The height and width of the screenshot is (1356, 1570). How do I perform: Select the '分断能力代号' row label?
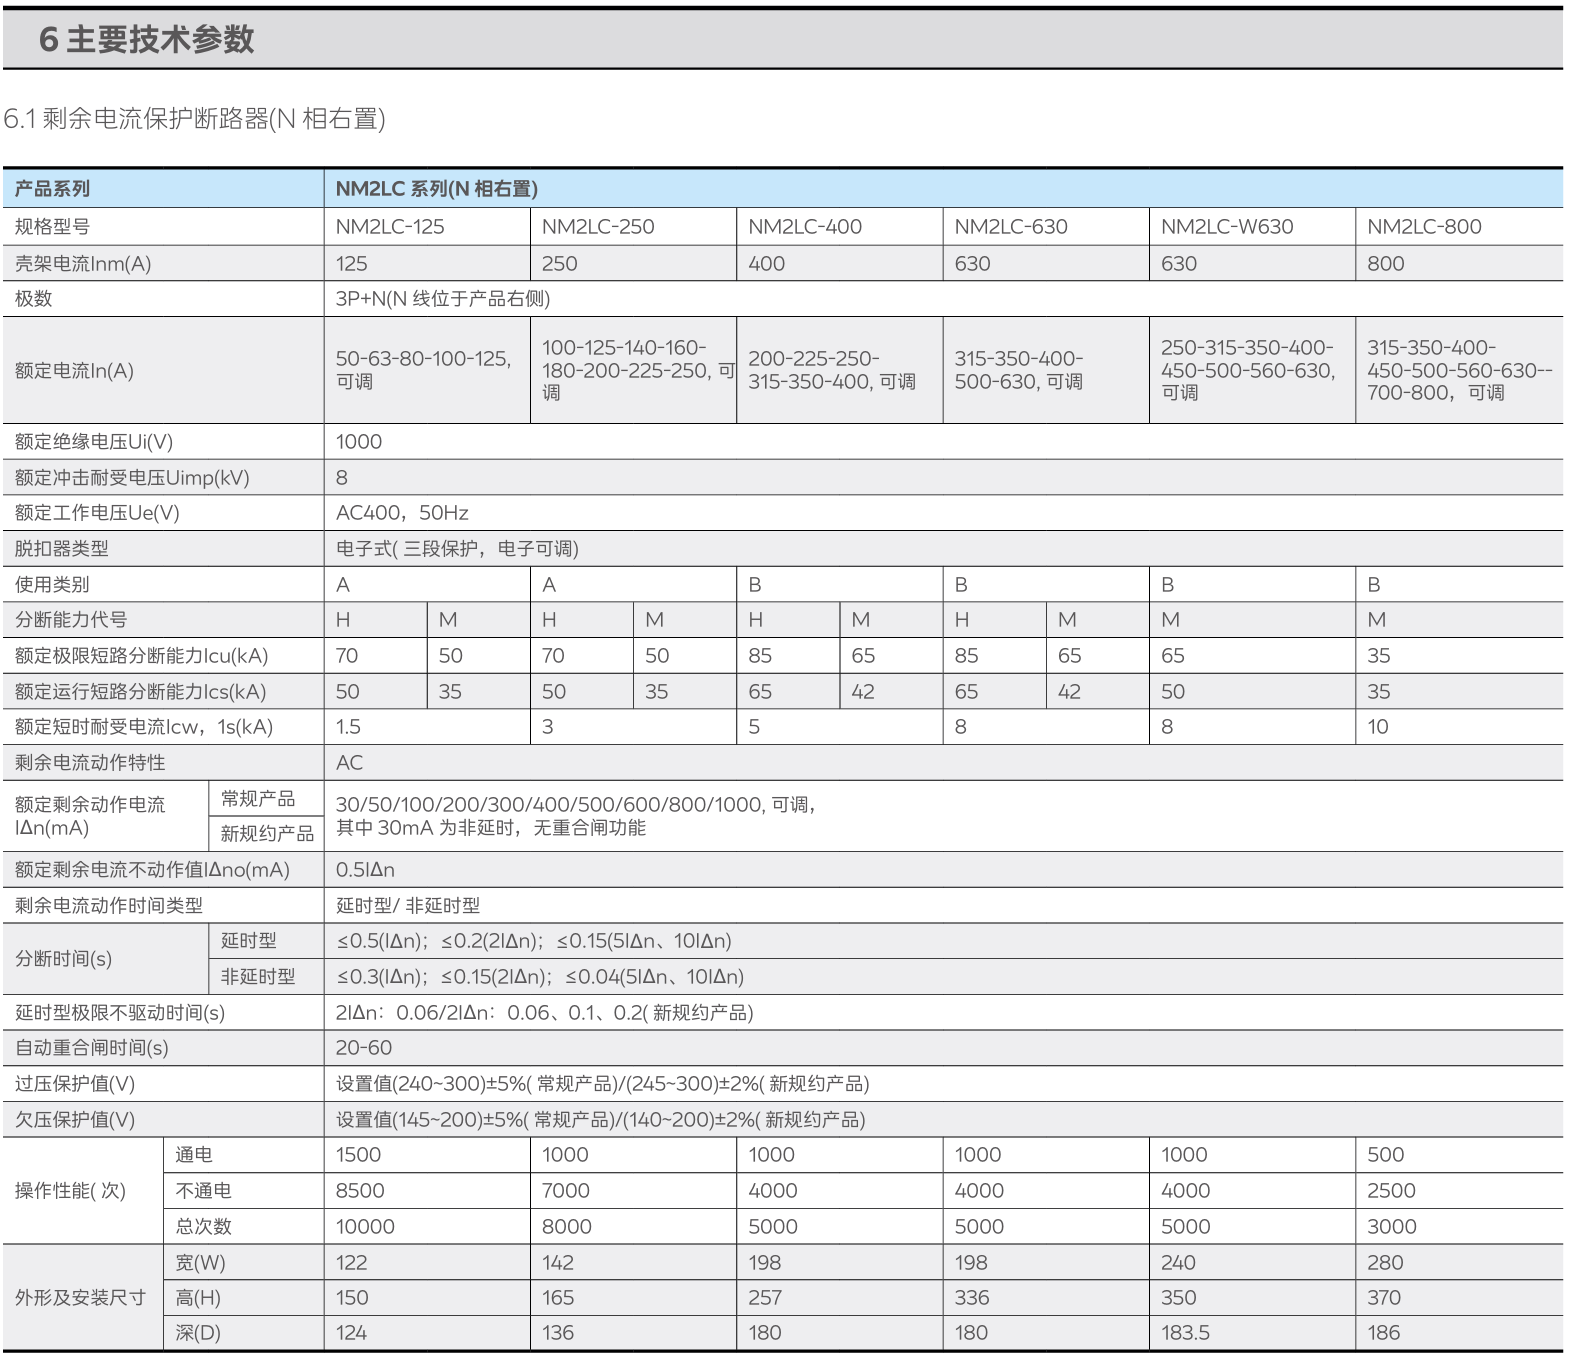pyautogui.click(x=71, y=620)
